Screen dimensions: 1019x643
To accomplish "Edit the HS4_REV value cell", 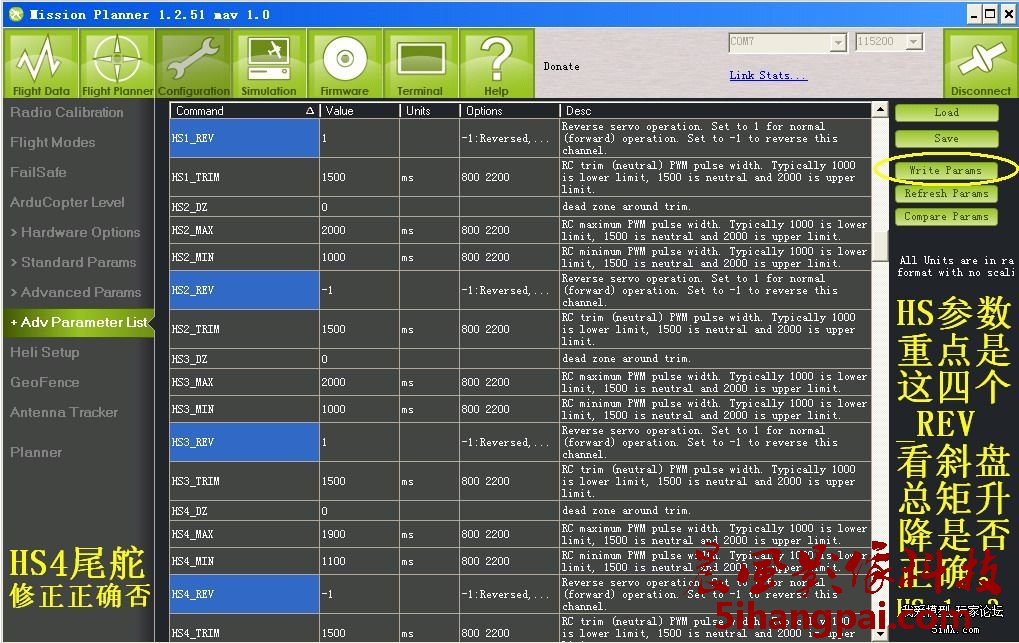I will [359, 595].
